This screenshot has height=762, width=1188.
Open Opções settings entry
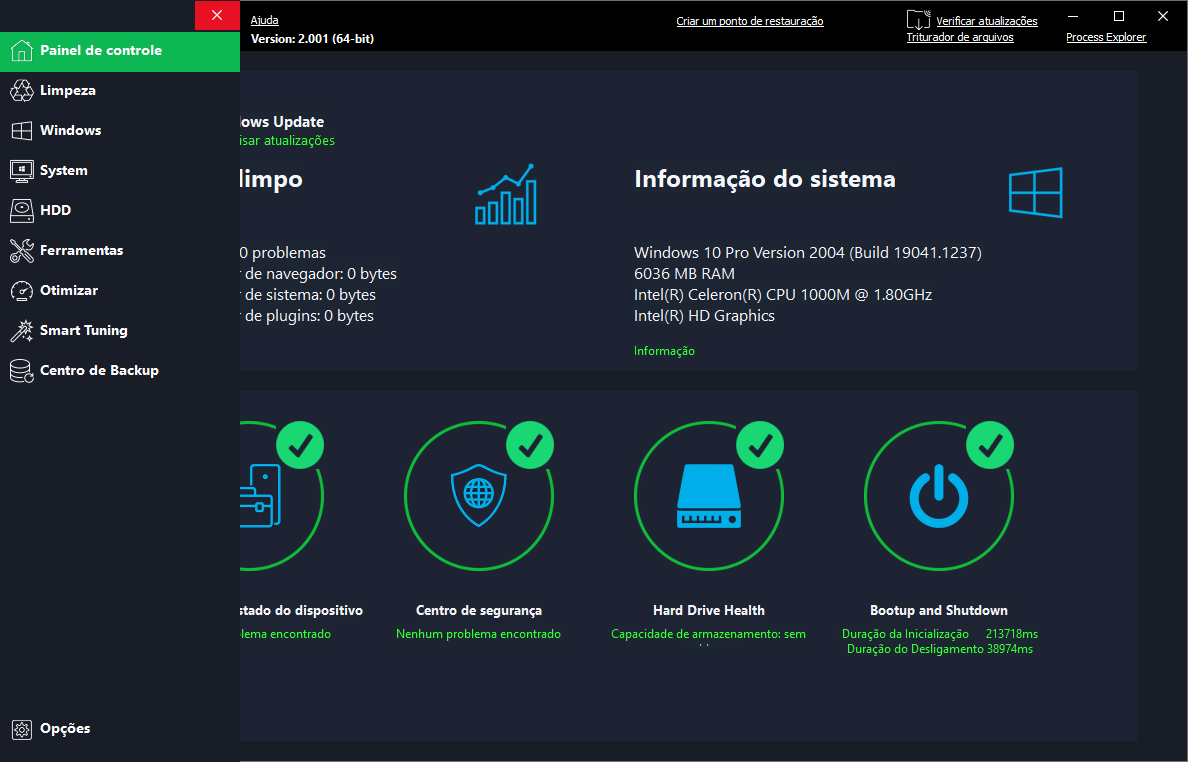[x=120, y=729]
